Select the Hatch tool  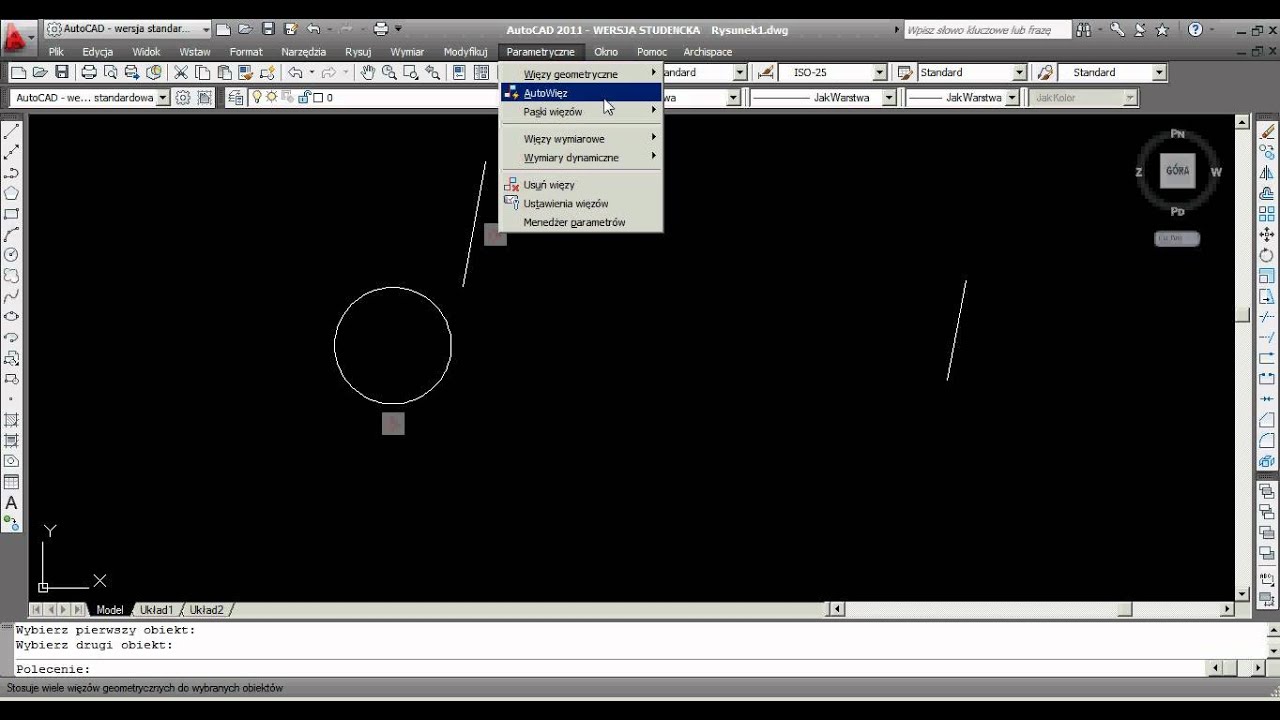click(11, 420)
